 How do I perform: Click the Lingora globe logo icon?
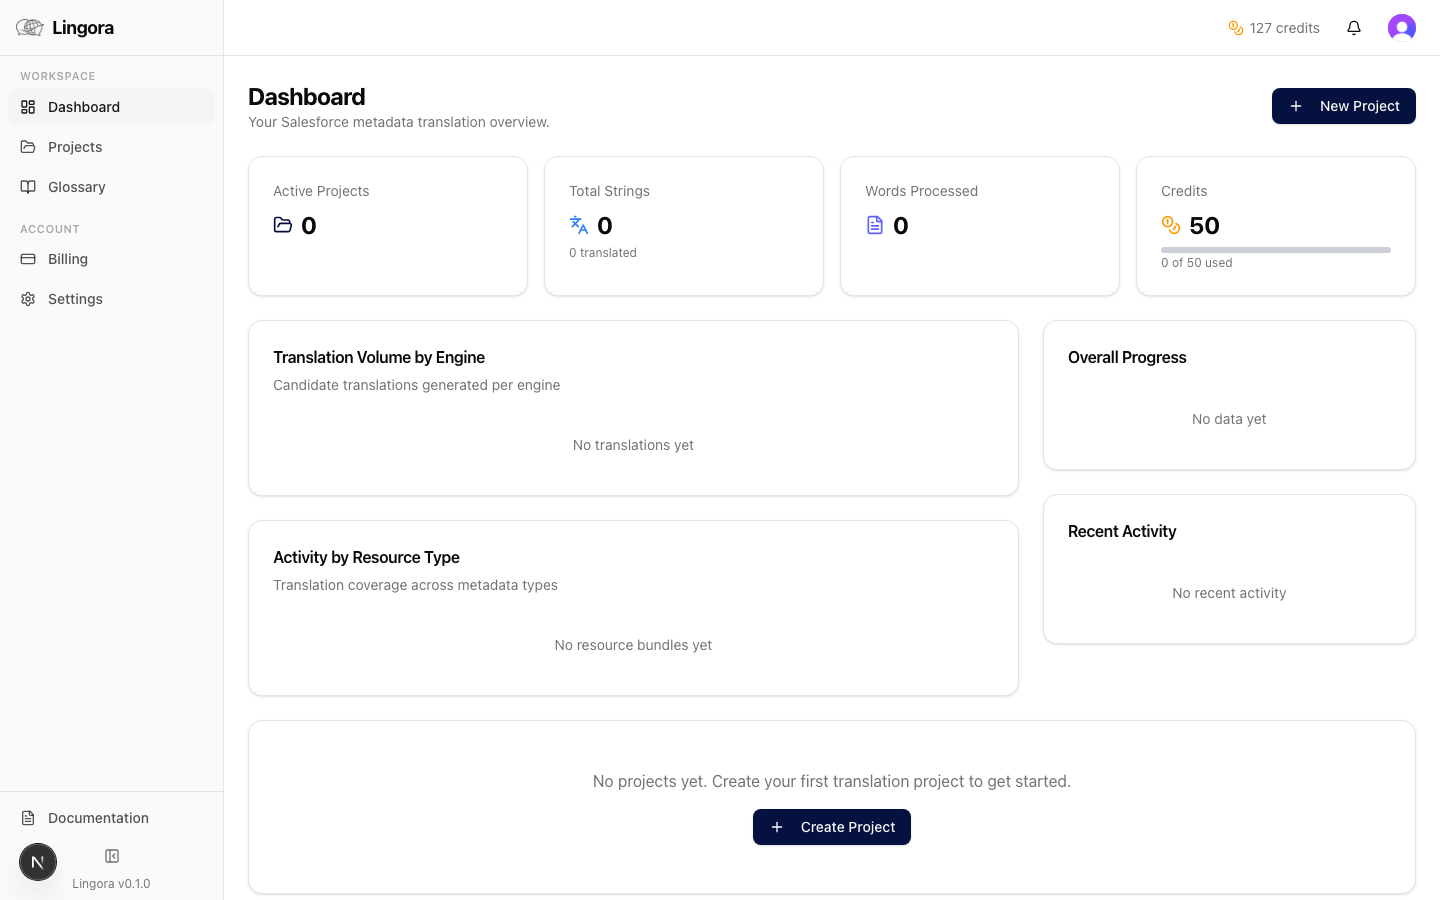click(28, 27)
